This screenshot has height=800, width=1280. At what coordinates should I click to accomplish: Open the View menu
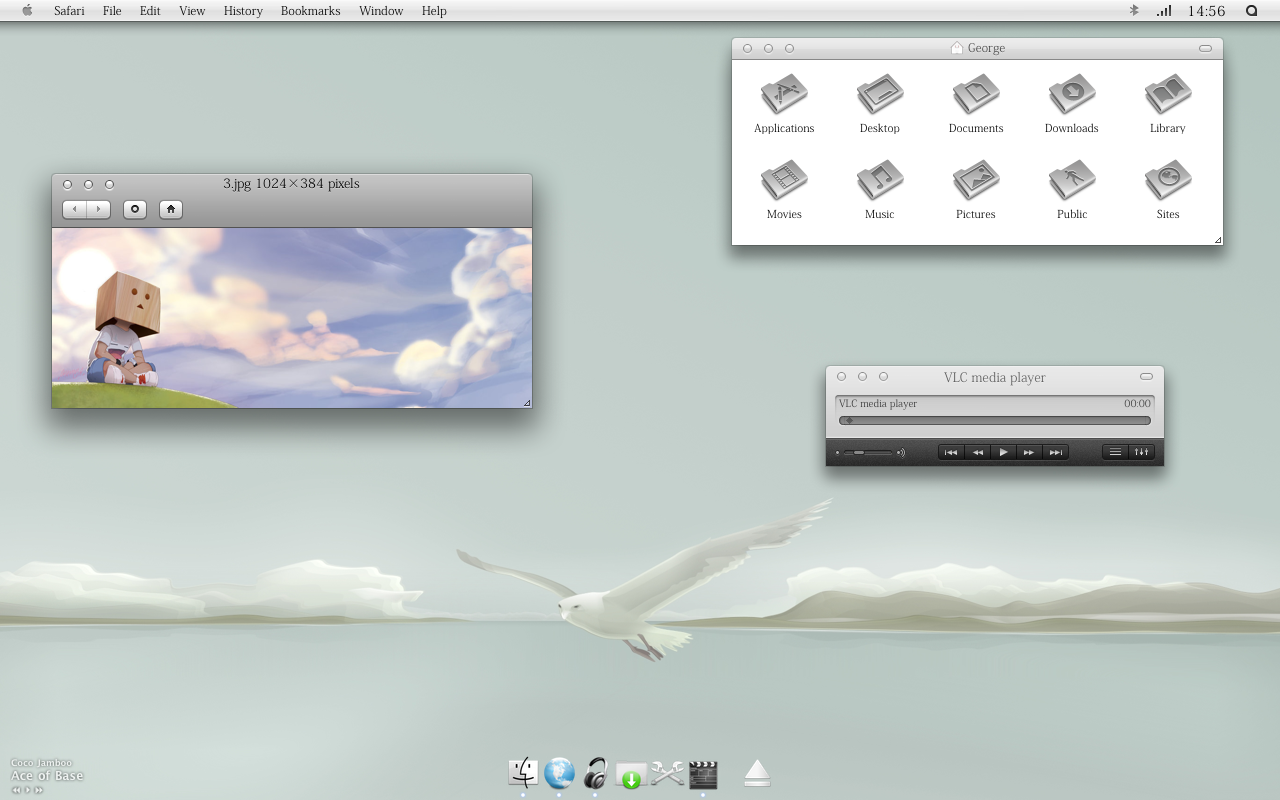point(192,11)
